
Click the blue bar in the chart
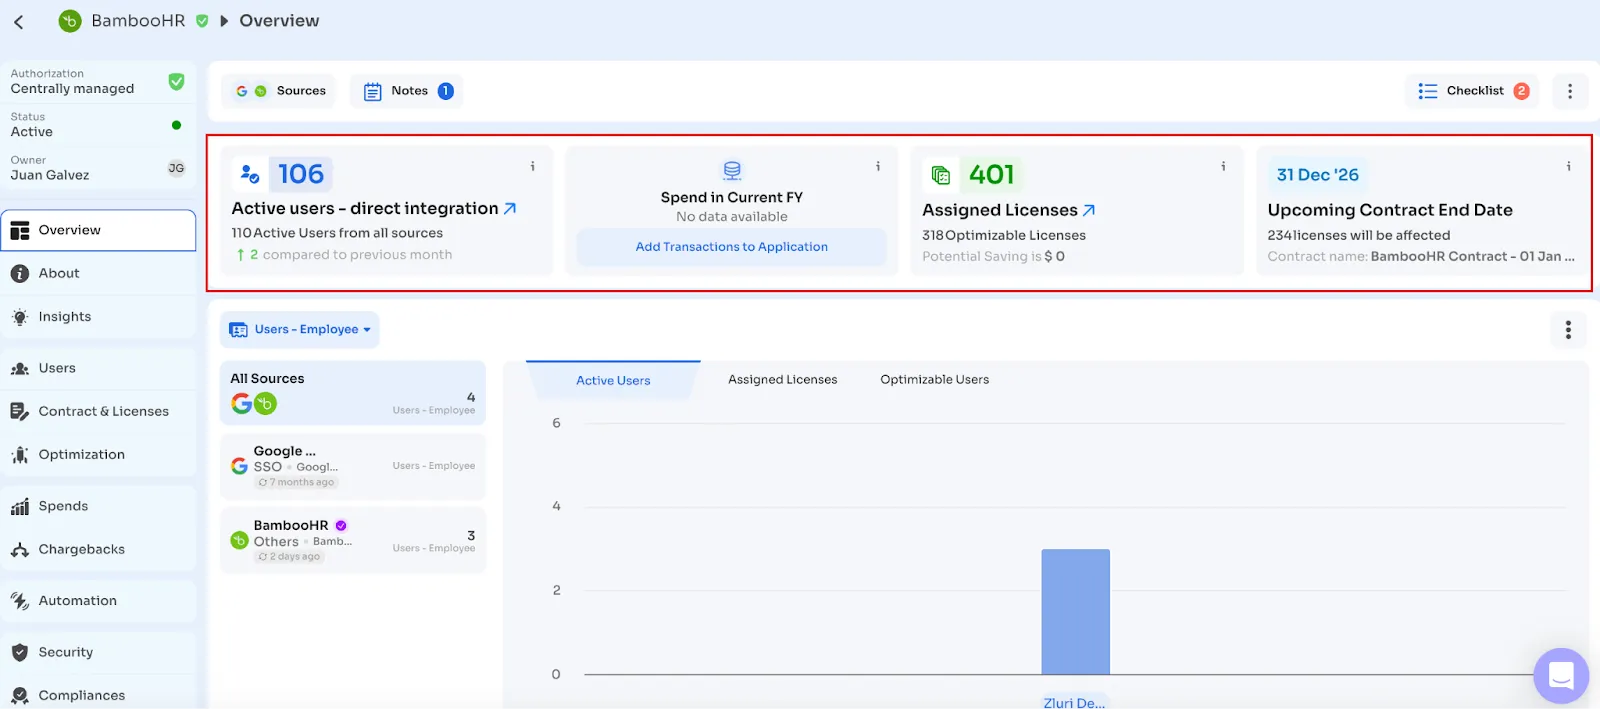coord(1076,612)
